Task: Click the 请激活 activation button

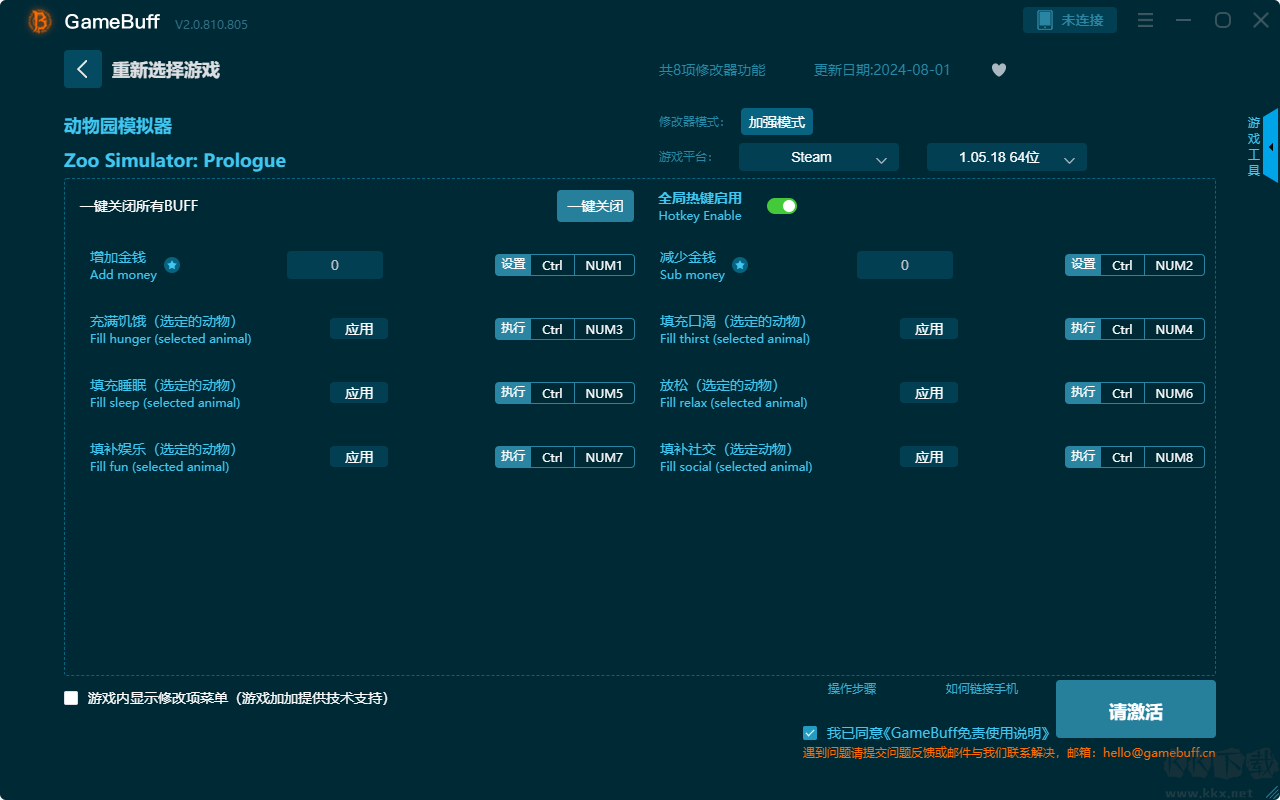Action: [1136, 709]
